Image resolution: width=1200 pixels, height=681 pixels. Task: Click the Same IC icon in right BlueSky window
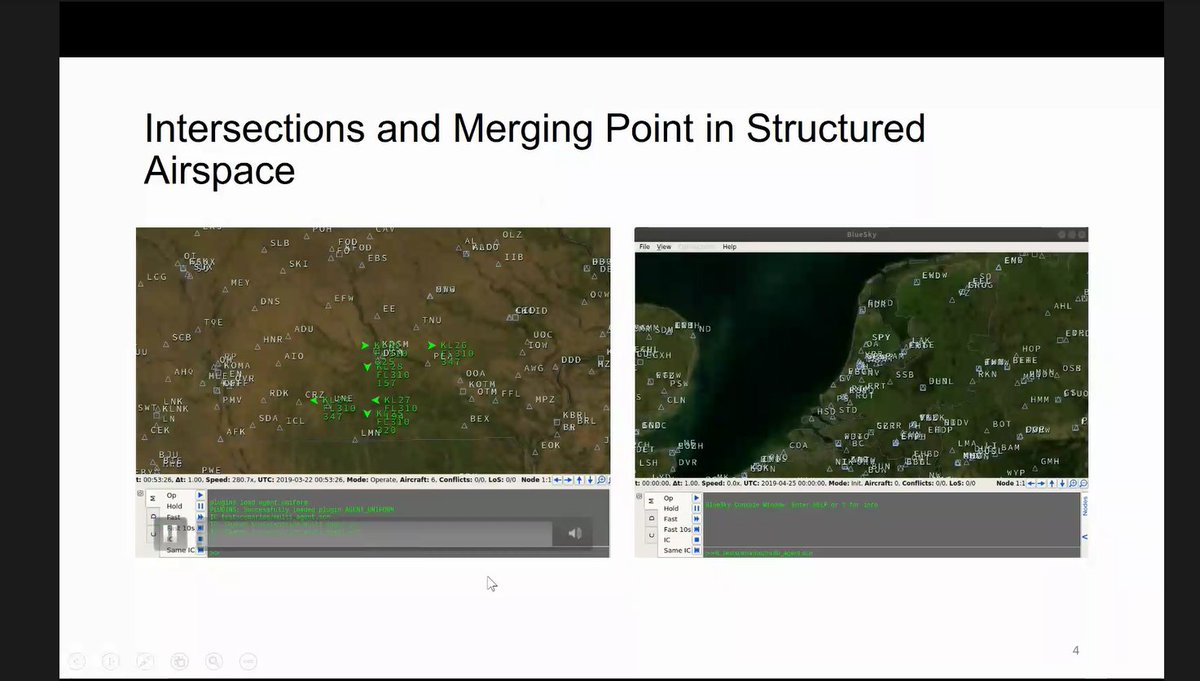(697, 550)
